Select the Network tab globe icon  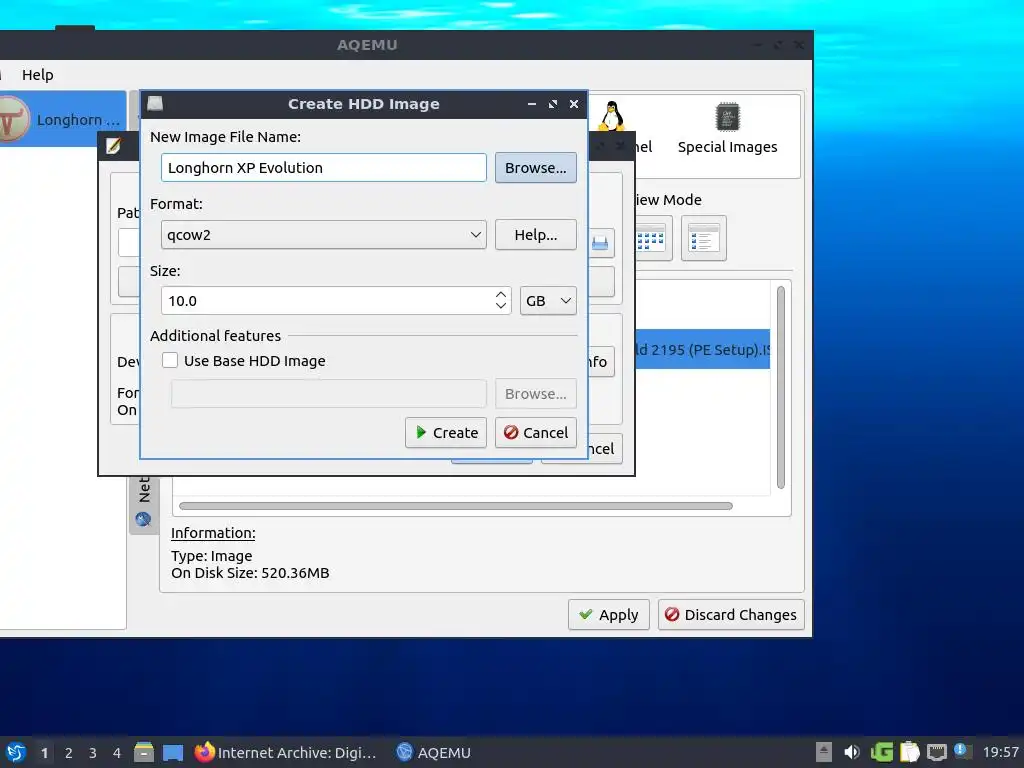[143, 519]
